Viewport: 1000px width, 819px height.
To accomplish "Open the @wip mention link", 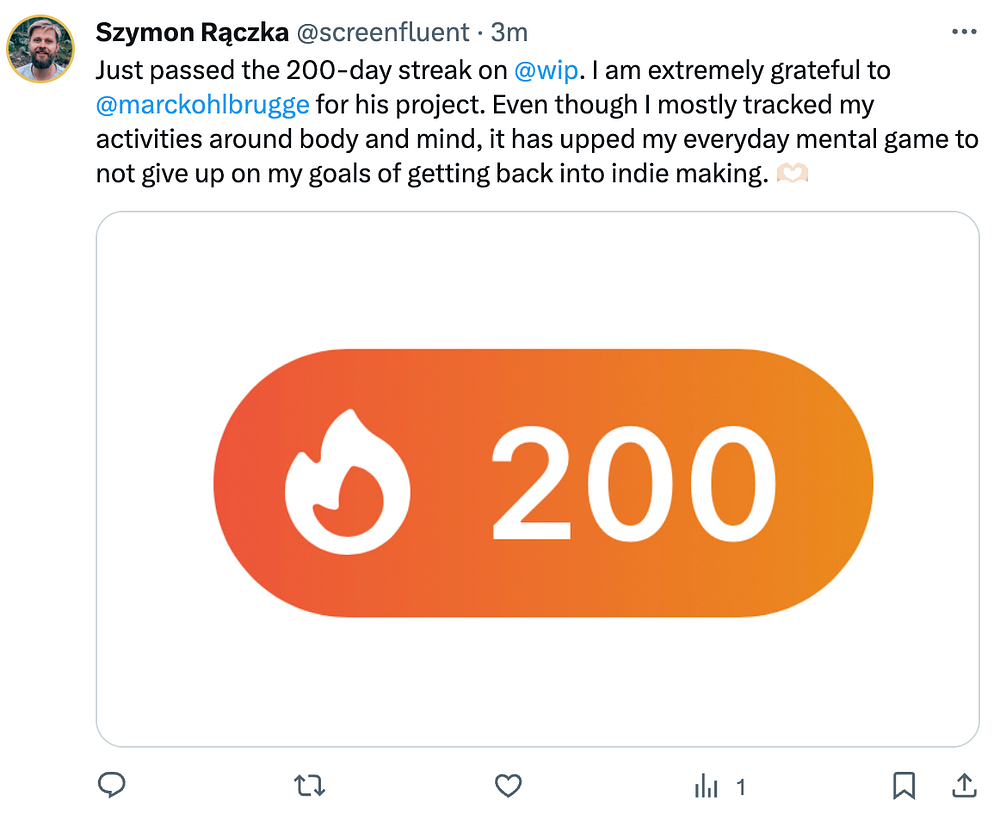I will click(x=545, y=71).
